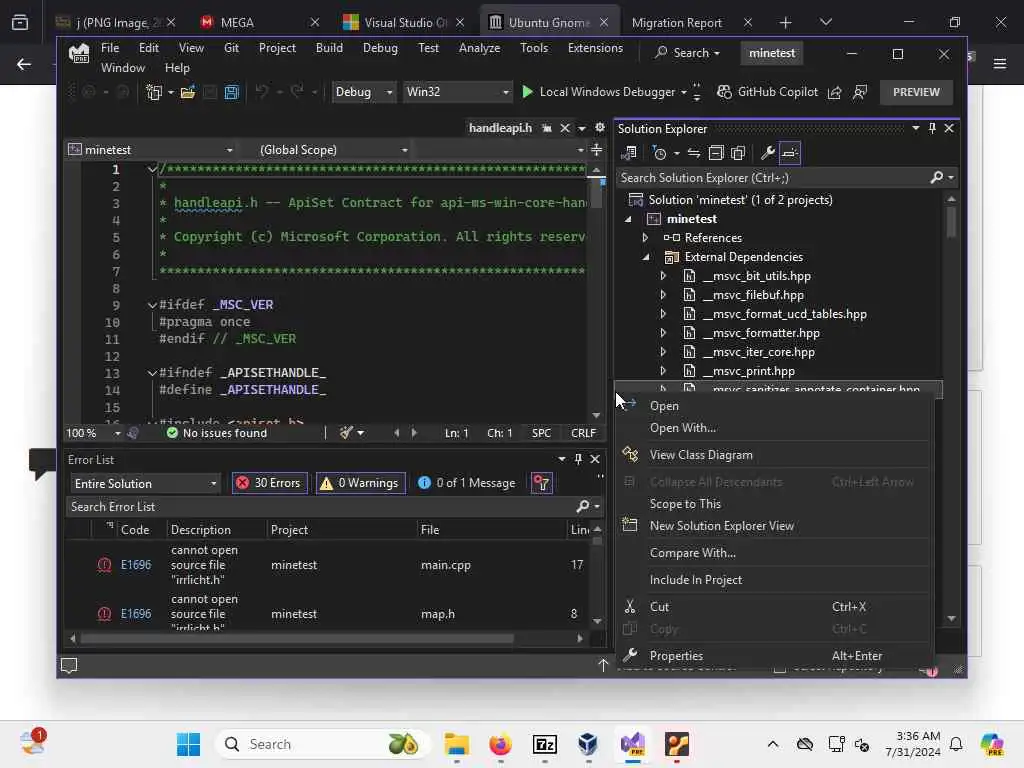
Task: Click the Save All toolbar icon
Action: click(232, 92)
